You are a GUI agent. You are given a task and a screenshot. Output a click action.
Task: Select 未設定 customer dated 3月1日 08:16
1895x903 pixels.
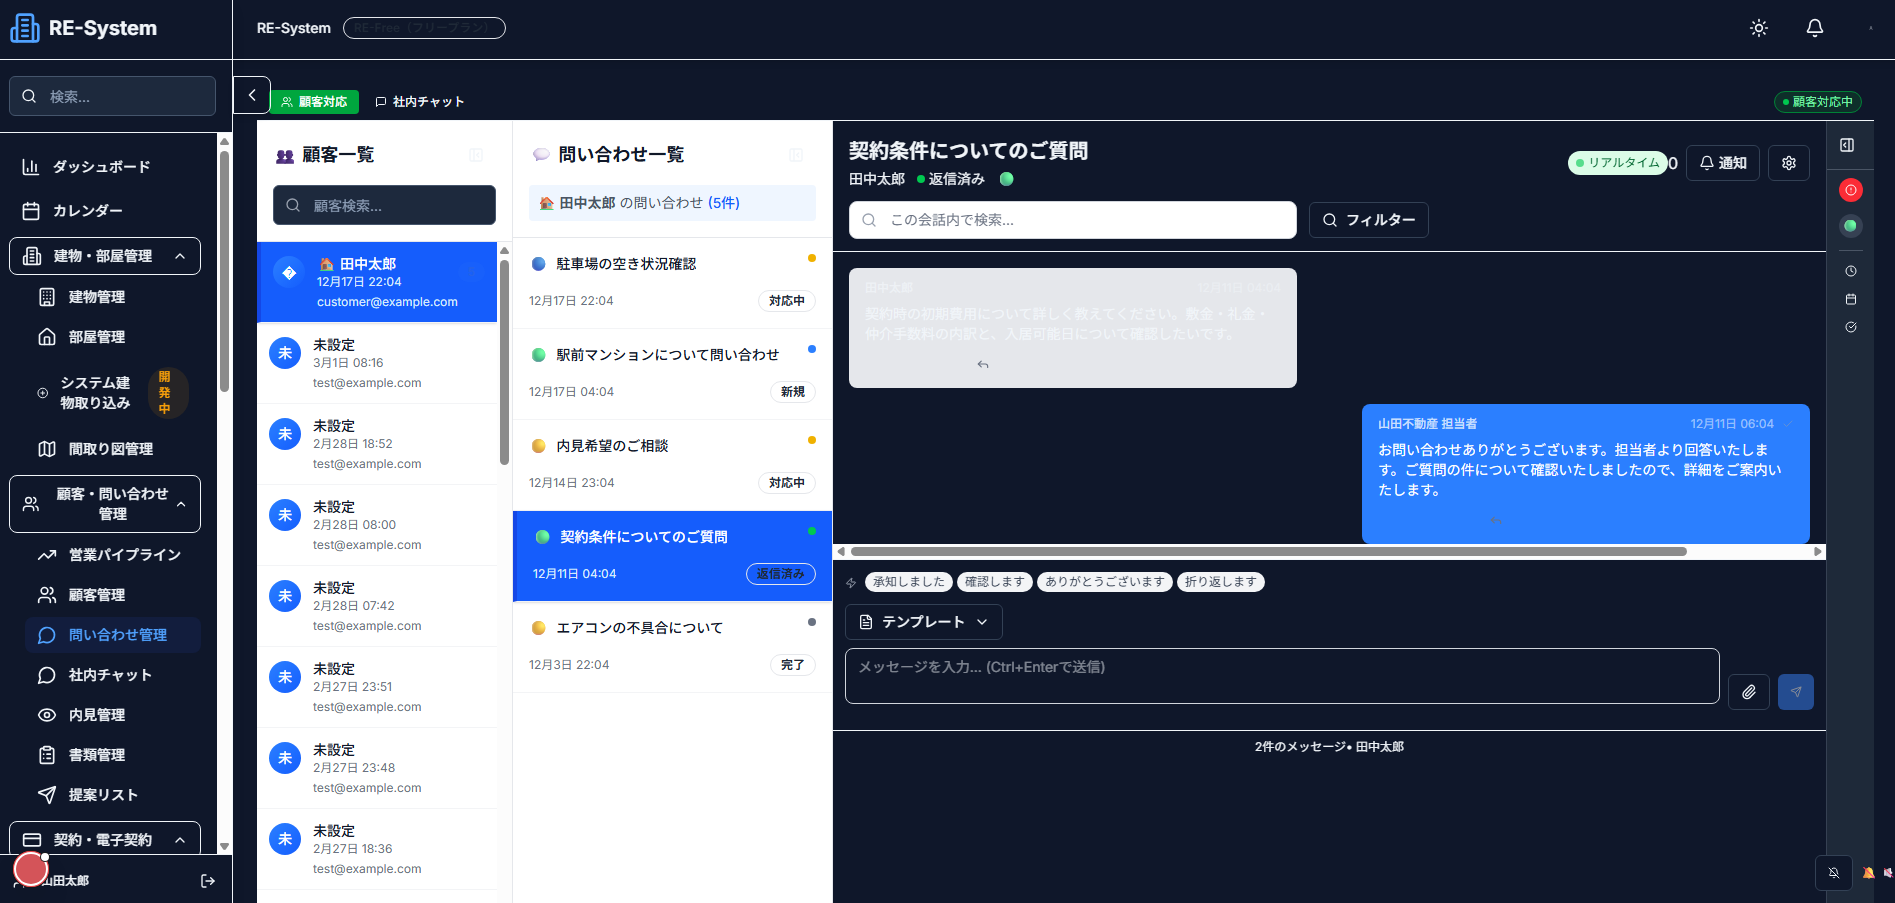377,363
